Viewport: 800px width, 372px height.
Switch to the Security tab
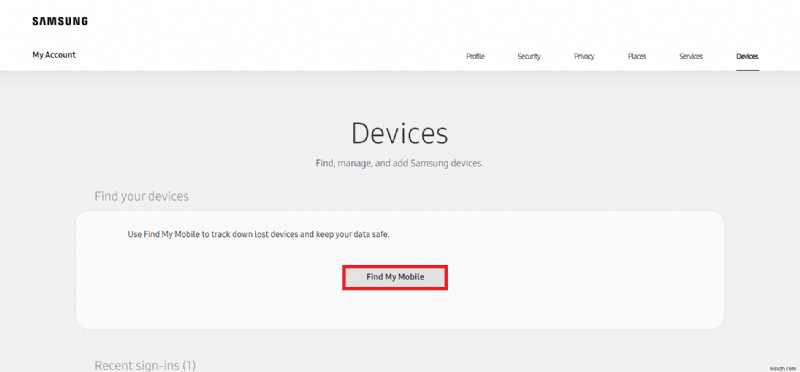click(529, 57)
